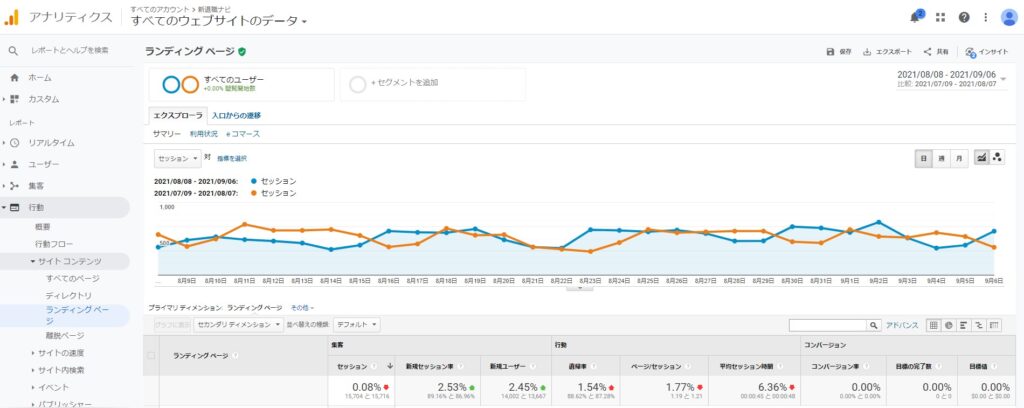Click the リアルタイム clock icon

14,143
